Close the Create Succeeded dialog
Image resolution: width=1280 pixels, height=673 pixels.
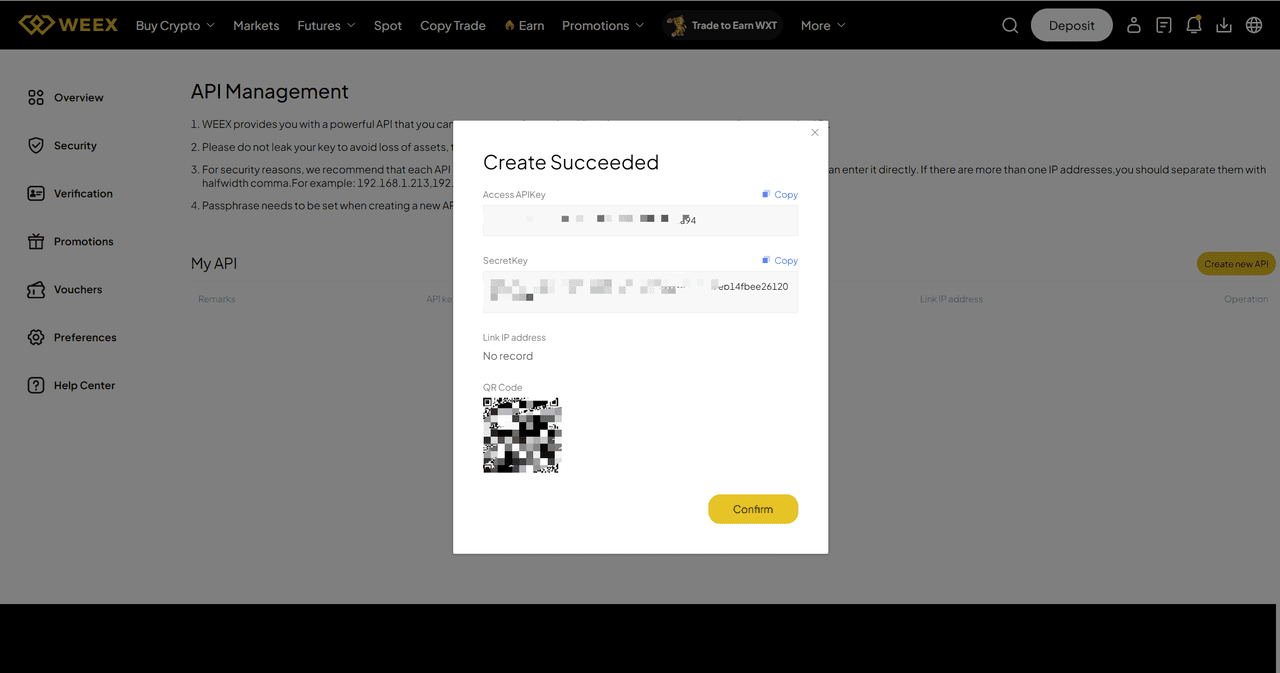pos(814,133)
